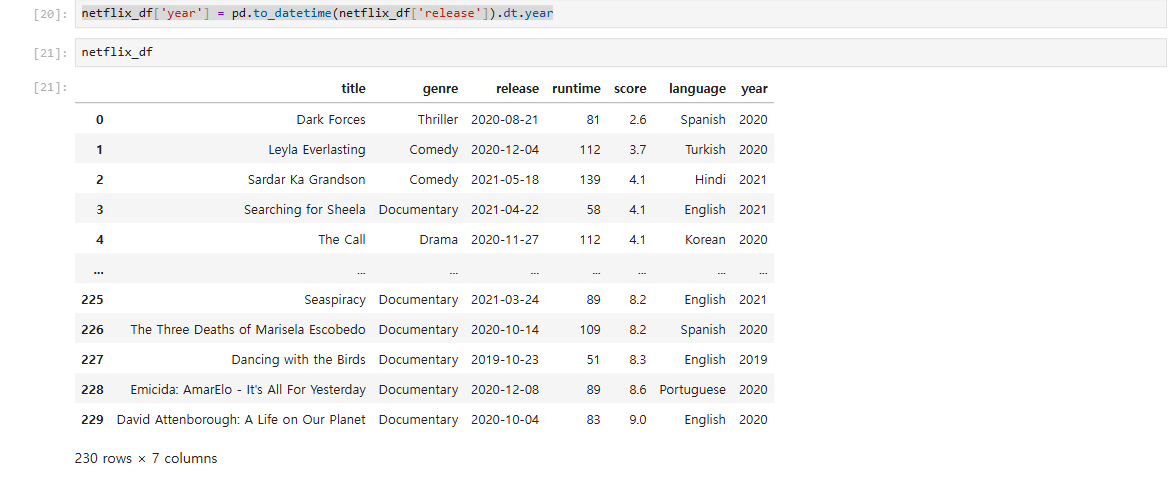Image resolution: width=1168 pixels, height=484 pixels.
Task: Select 'The Call' title cell
Action: tap(342, 240)
